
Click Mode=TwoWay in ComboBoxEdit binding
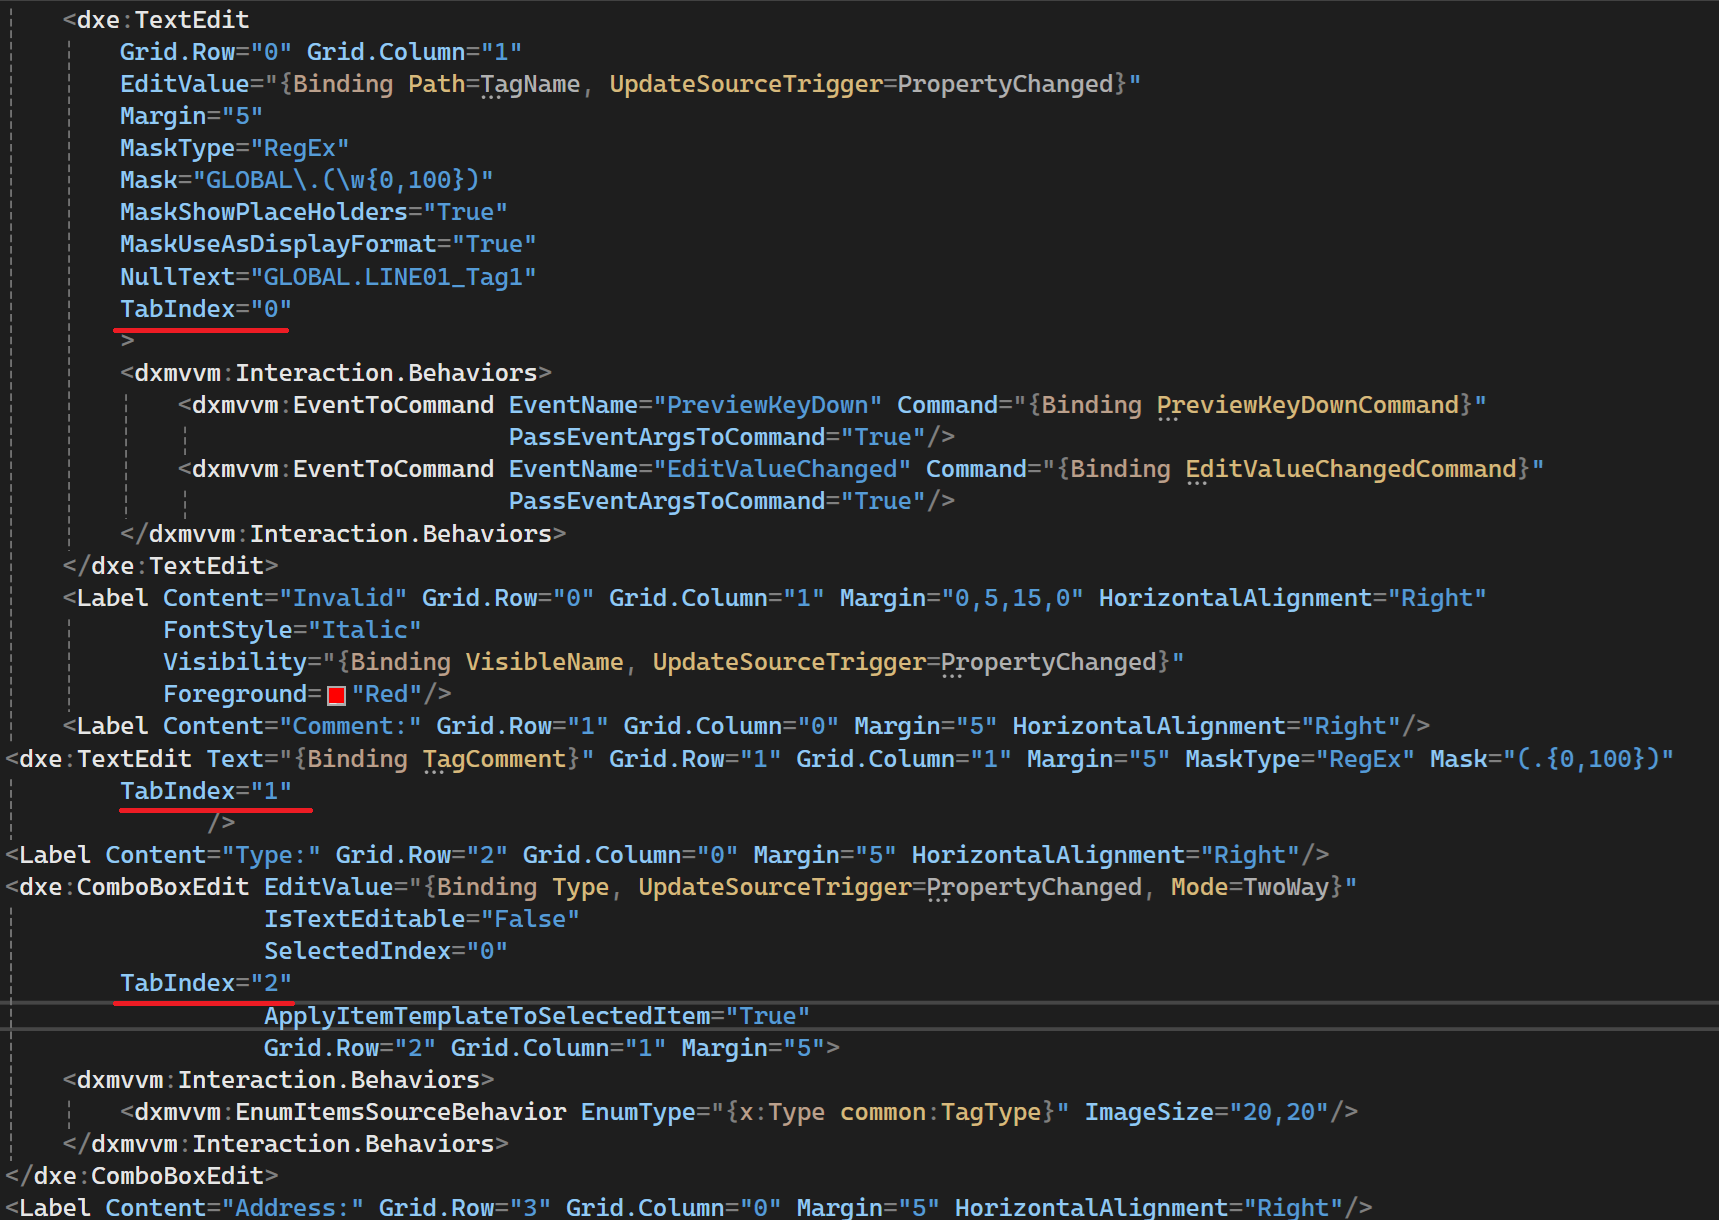(1250, 887)
